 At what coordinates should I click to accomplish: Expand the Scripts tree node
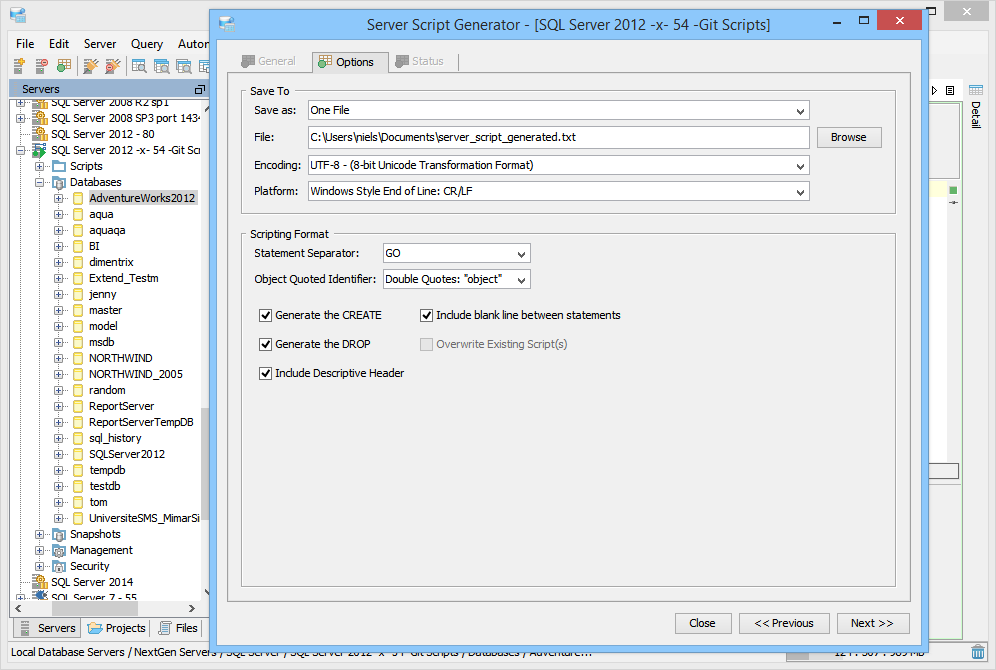click(x=39, y=166)
